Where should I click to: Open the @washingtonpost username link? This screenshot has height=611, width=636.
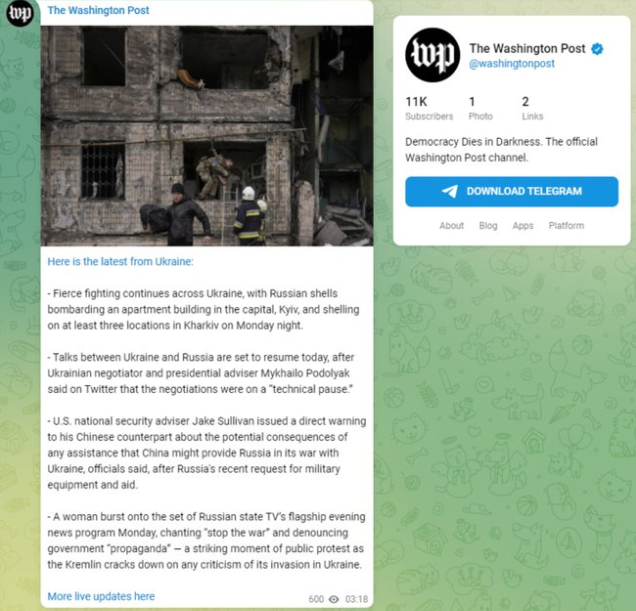(x=512, y=64)
